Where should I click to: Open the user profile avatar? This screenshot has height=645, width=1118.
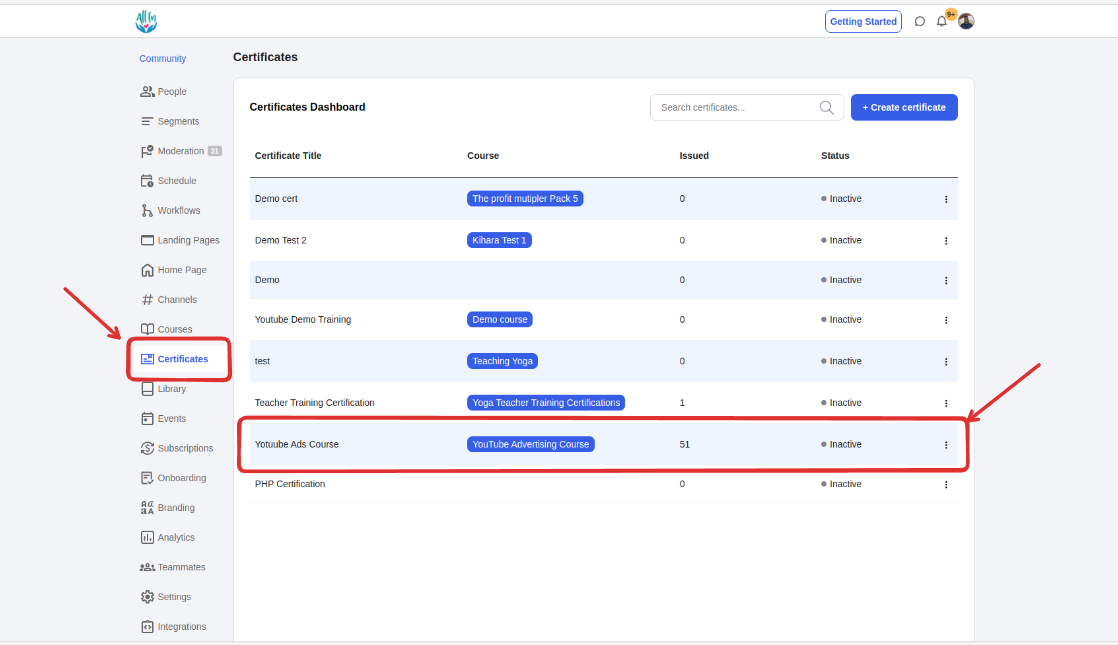click(966, 21)
